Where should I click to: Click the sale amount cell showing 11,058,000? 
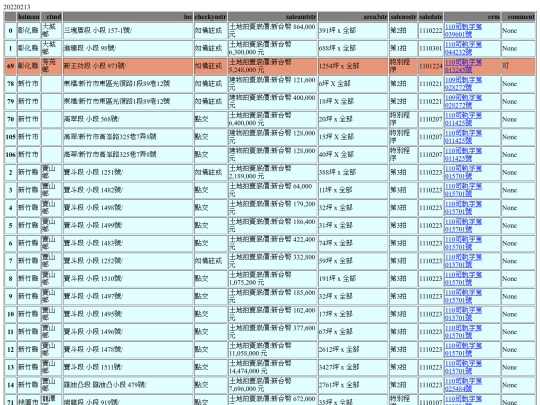click(x=272, y=350)
